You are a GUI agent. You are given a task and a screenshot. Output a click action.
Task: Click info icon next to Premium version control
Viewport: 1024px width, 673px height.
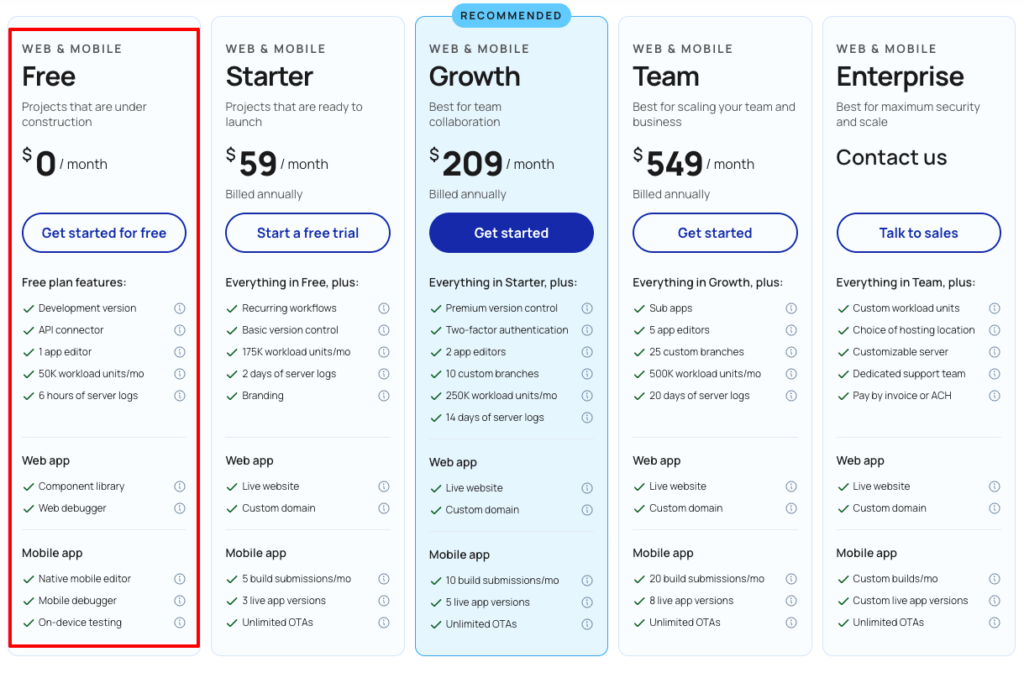[587, 308]
